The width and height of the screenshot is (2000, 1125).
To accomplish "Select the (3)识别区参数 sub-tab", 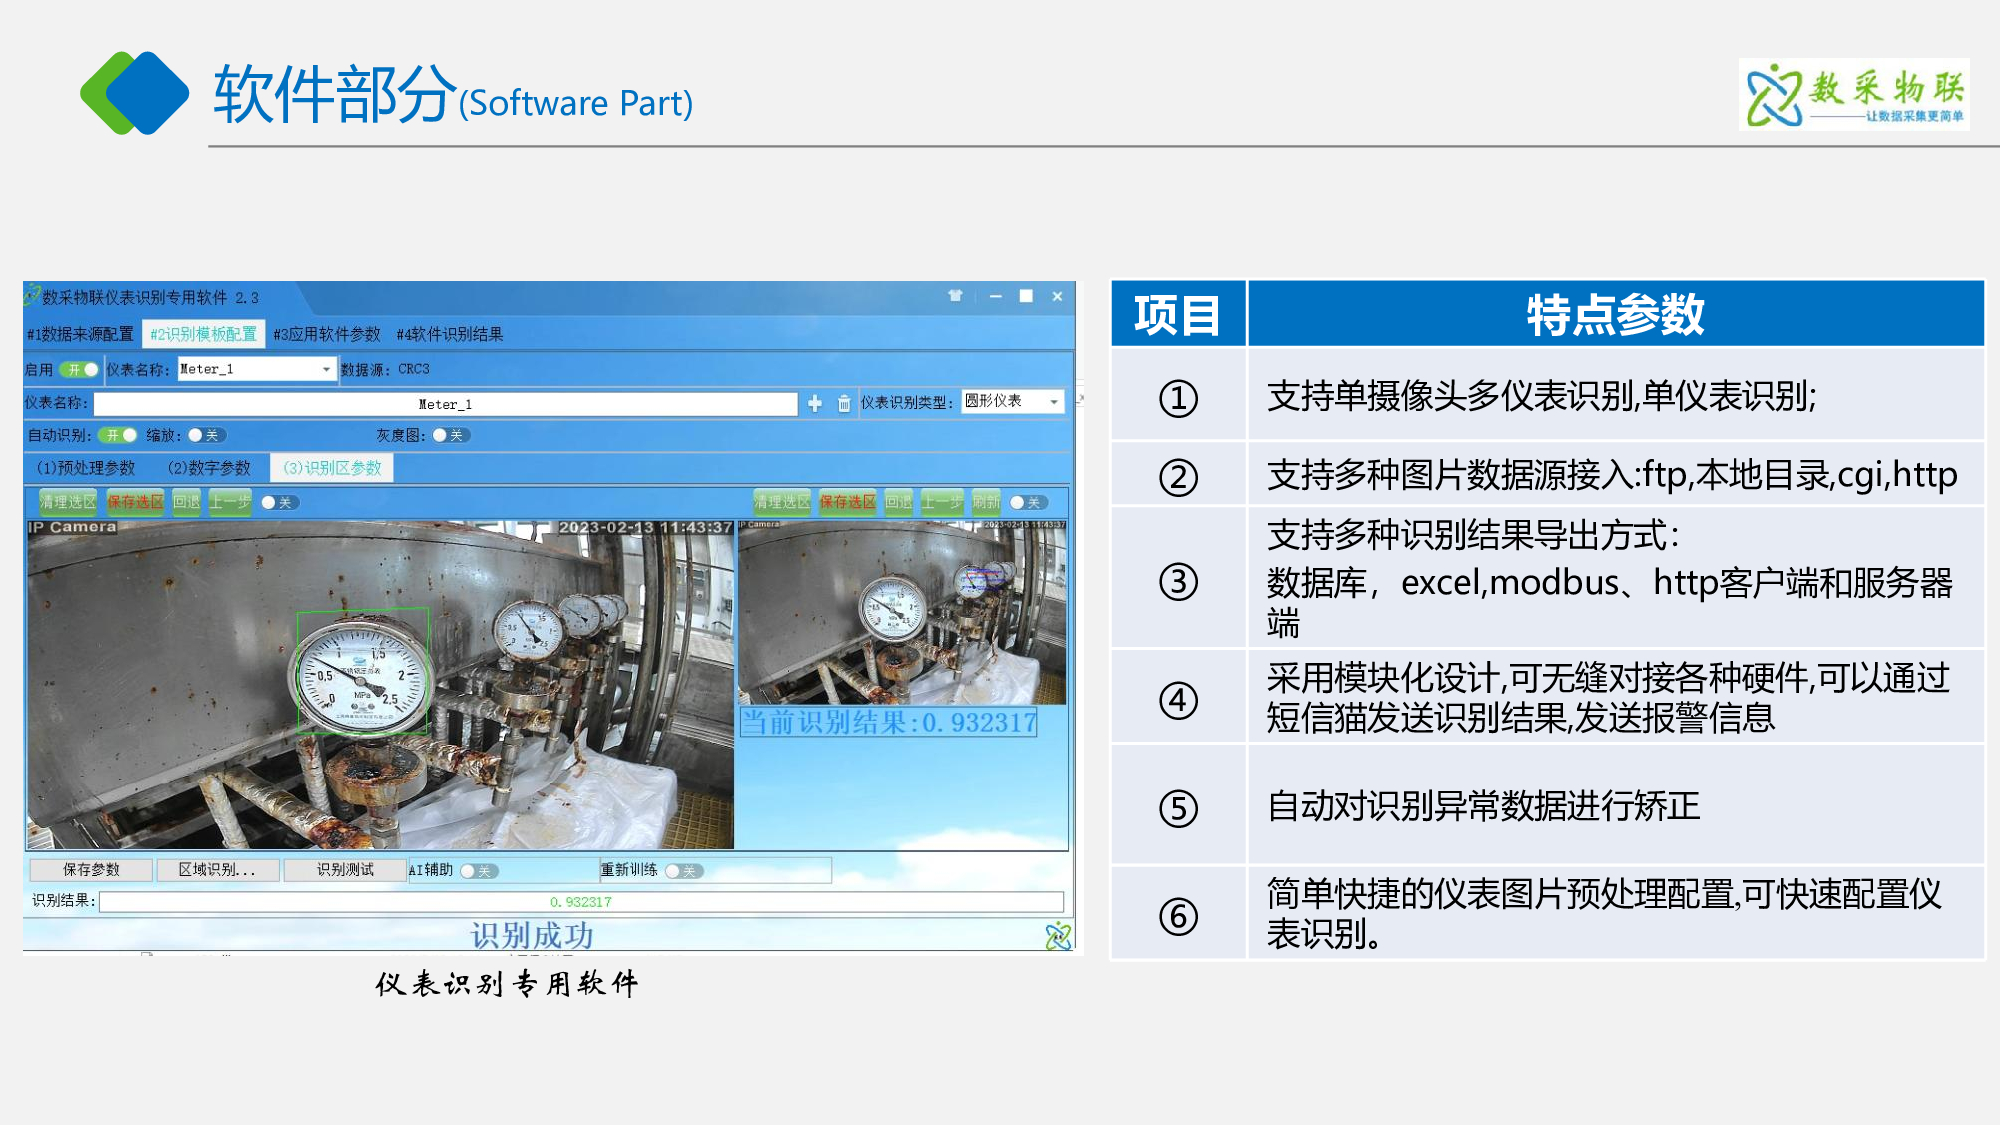I will 332,468.
